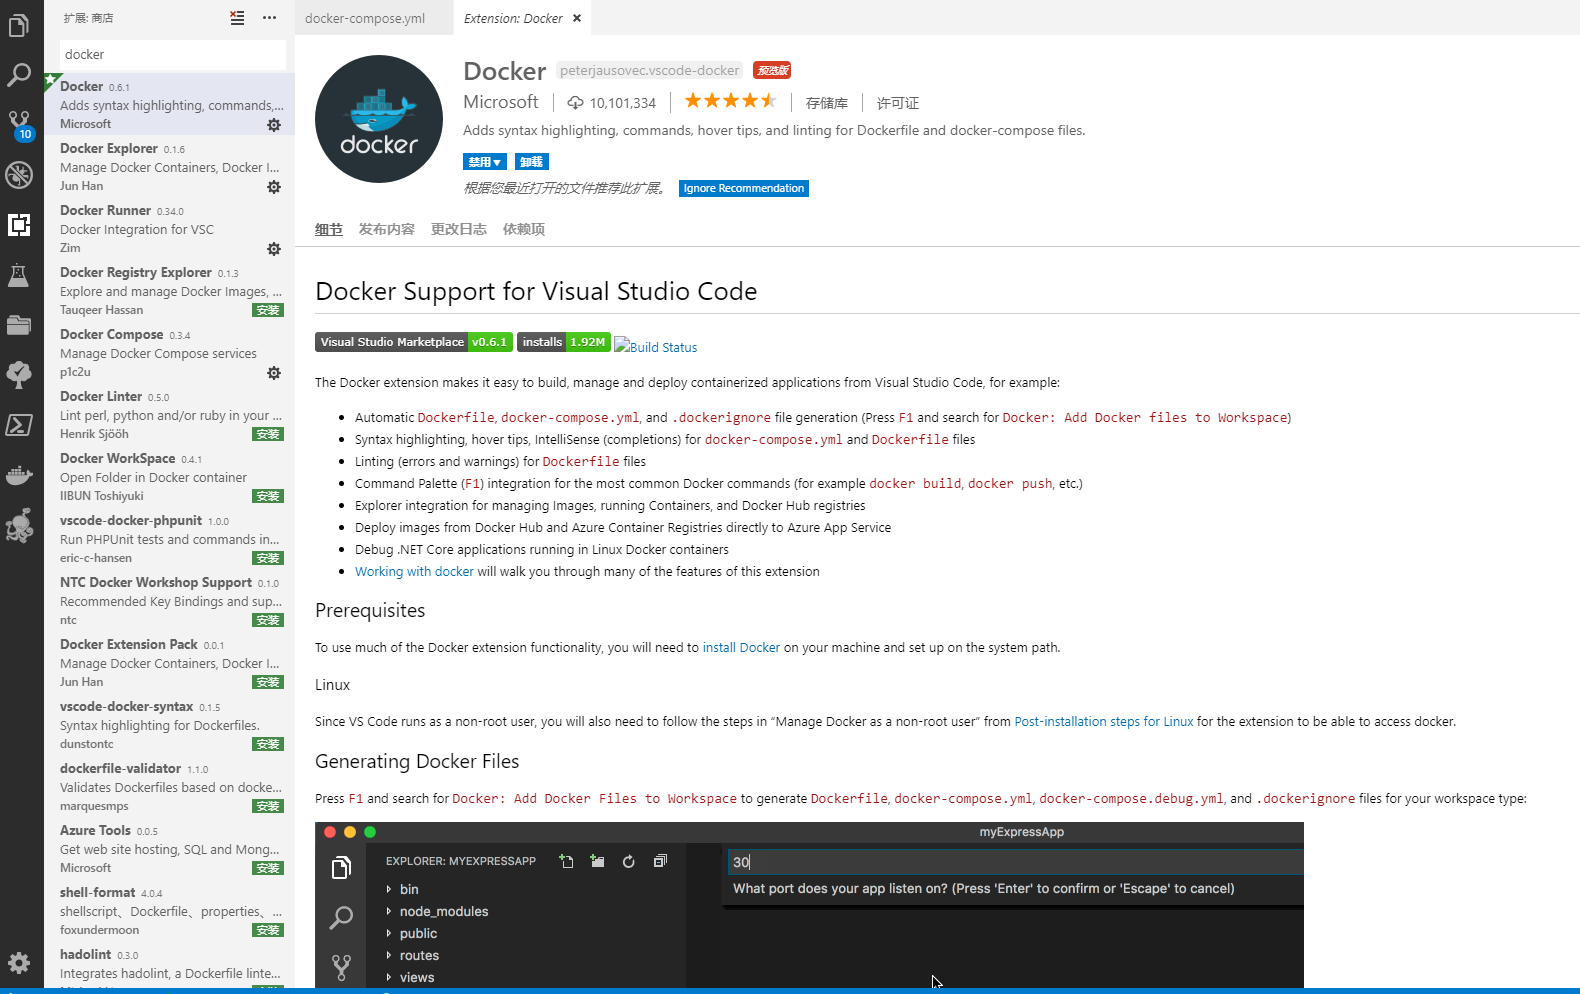Open the Debug view in activity bar
Viewport: 1580px width, 994px height.
pyautogui.click(x=19, y=175)
